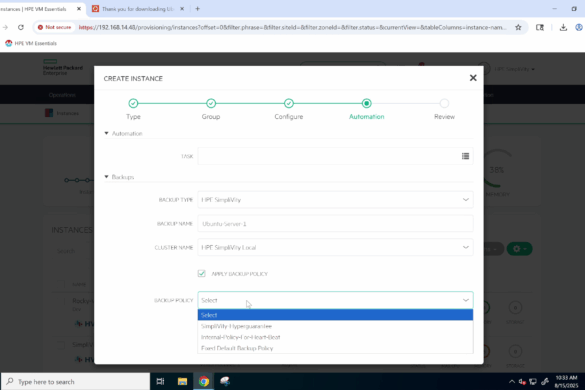This screenshot has height=390, width=585.
Task: Close the HPE VM Essentials tab
Action: pos(79,9)
